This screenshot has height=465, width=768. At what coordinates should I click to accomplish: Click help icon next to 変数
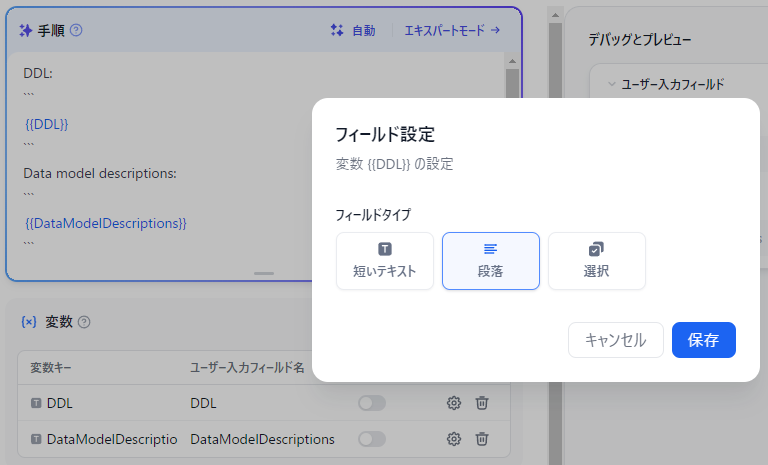(x=84, y=322)
